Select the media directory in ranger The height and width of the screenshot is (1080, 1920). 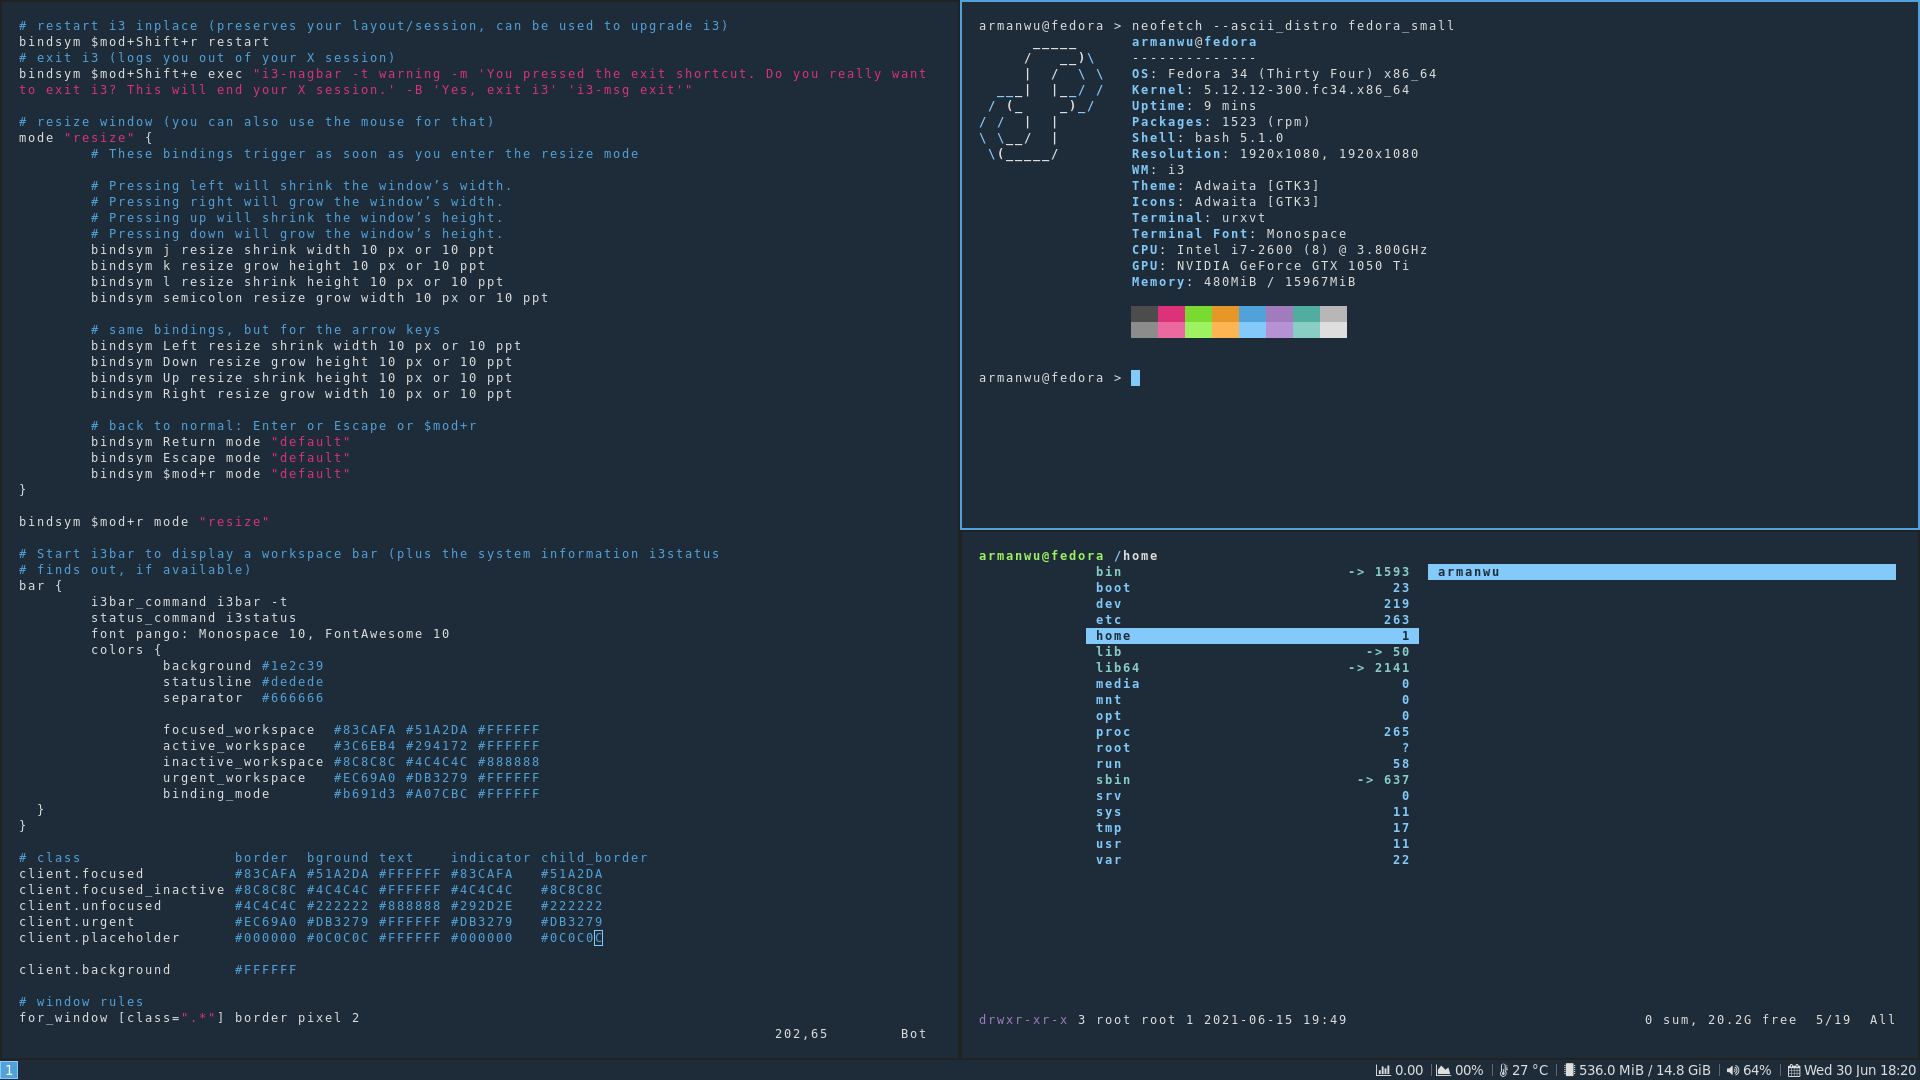point(1252,684)
